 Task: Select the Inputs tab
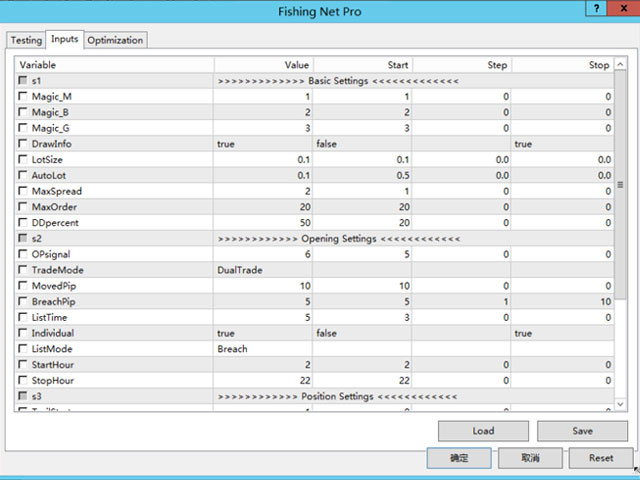pyautogui.click(x=64, y=39)
